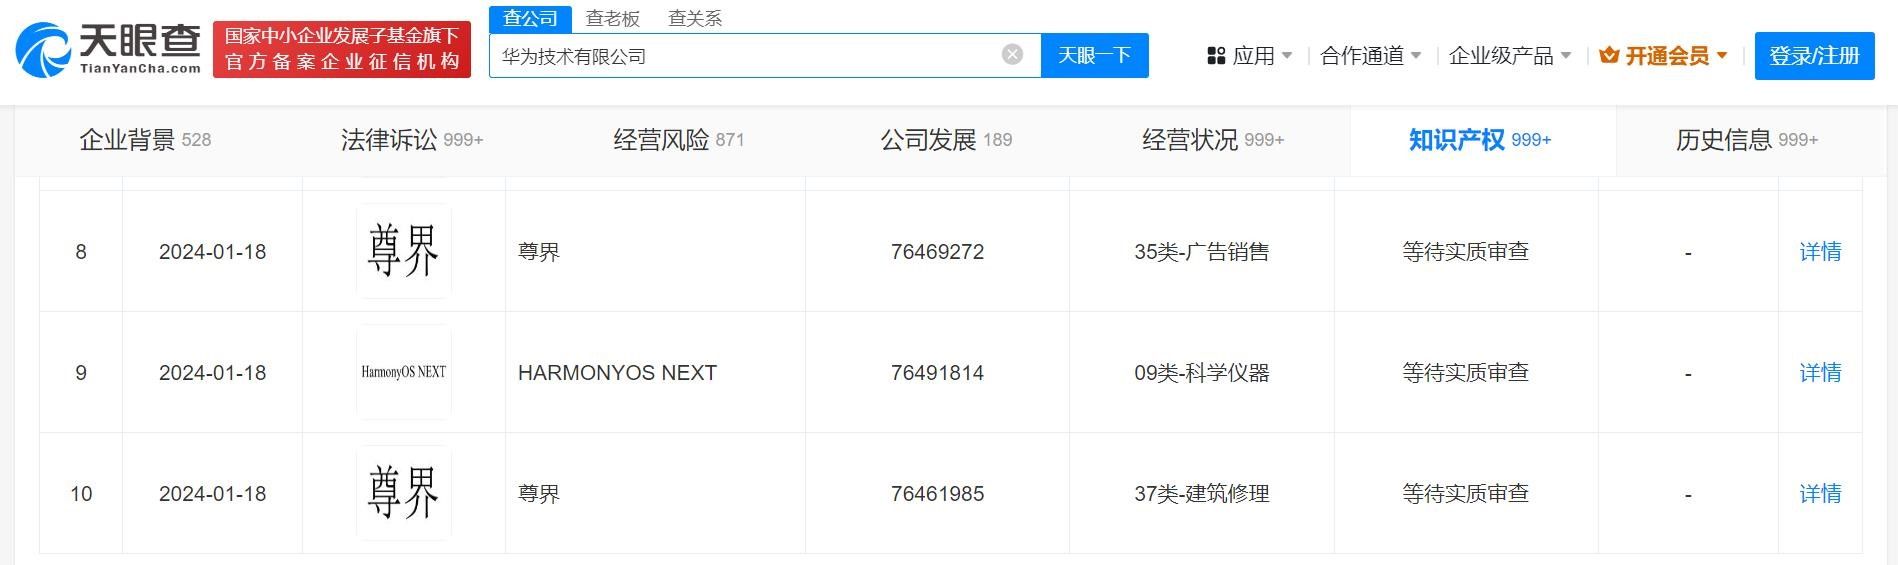Click the 应用 grid icon
The width and height of the screenshot is (1898, 565).
pos(1216,56)
